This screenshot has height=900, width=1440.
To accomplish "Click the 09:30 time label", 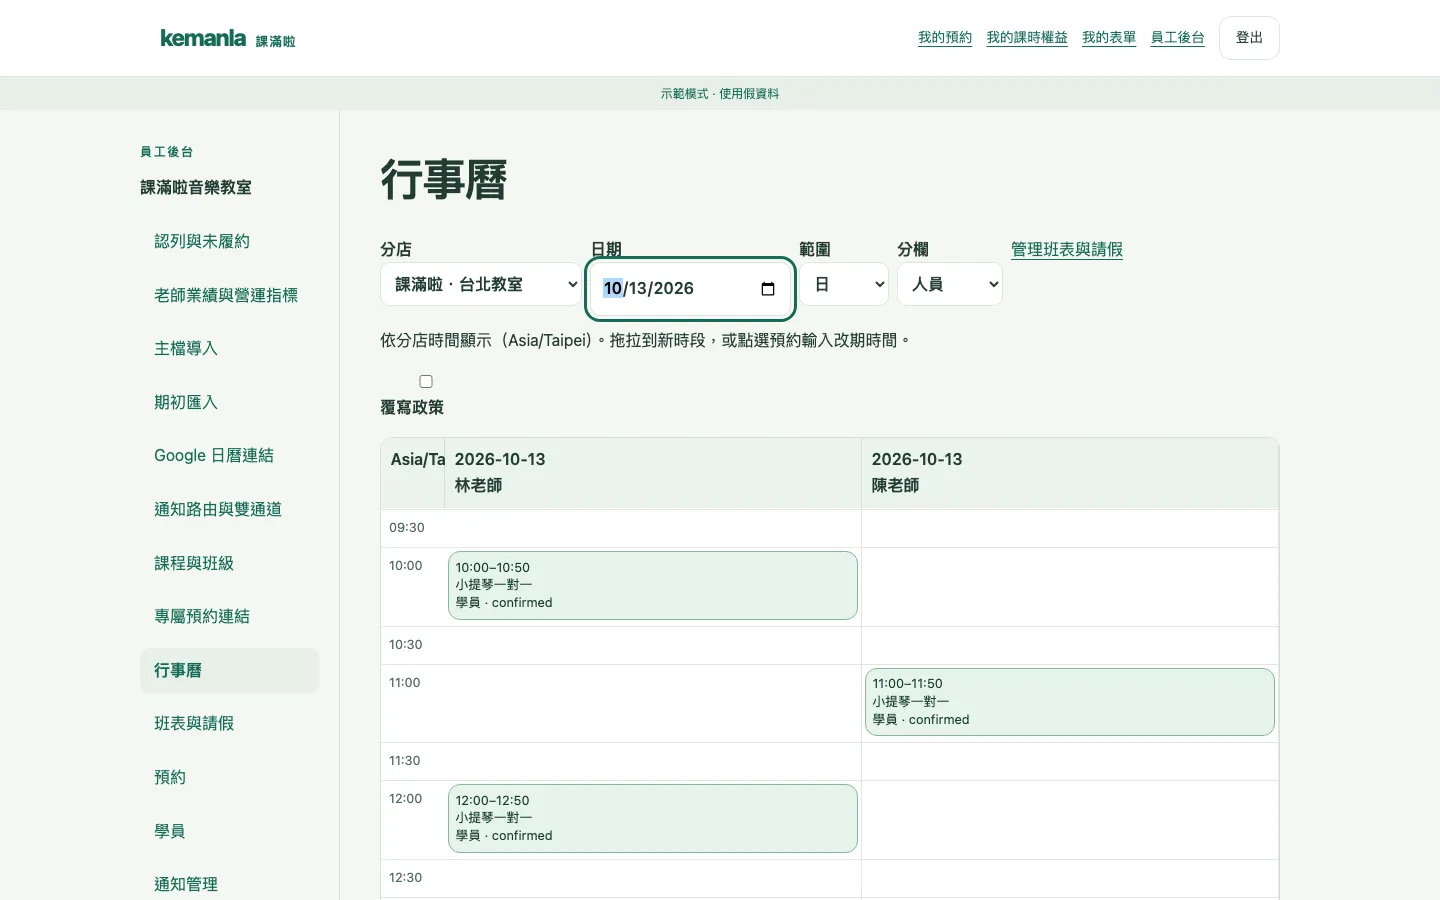I will tap(407, 528).
